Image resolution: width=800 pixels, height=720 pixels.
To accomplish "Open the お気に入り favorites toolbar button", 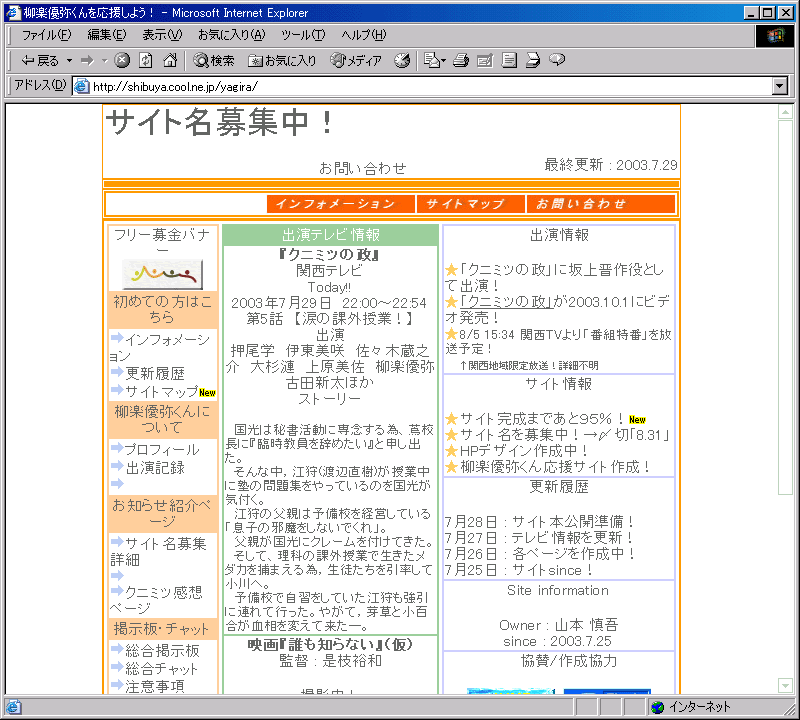I will (x=282, y=61).
